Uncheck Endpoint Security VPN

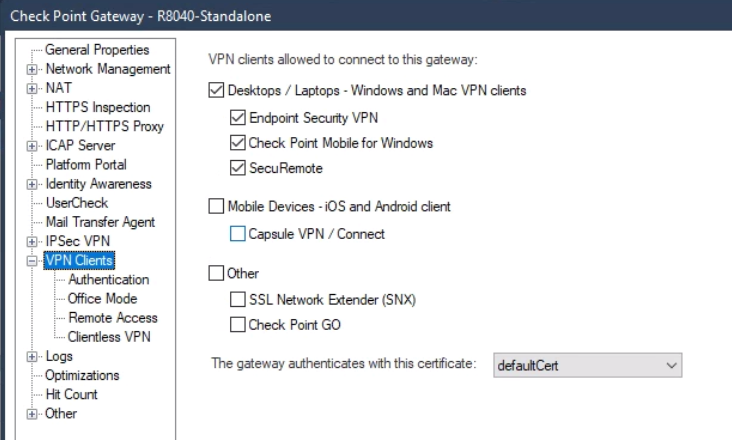click(x=238, y=118)
